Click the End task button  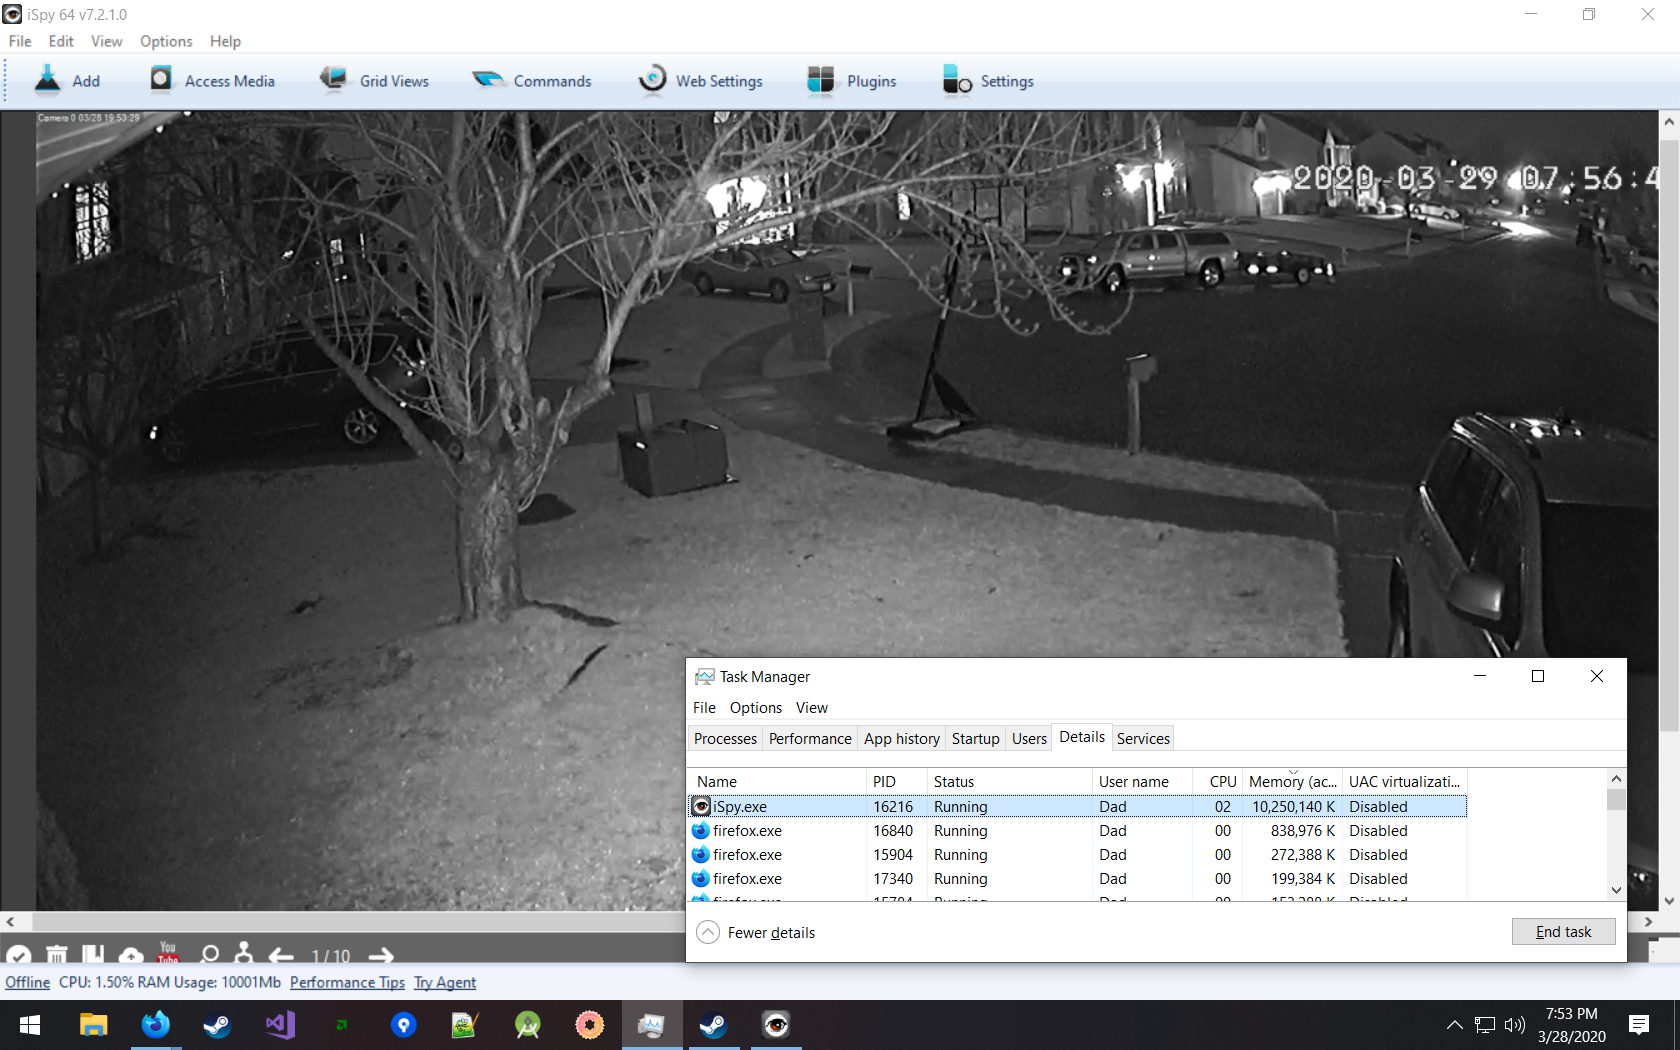1563,931
